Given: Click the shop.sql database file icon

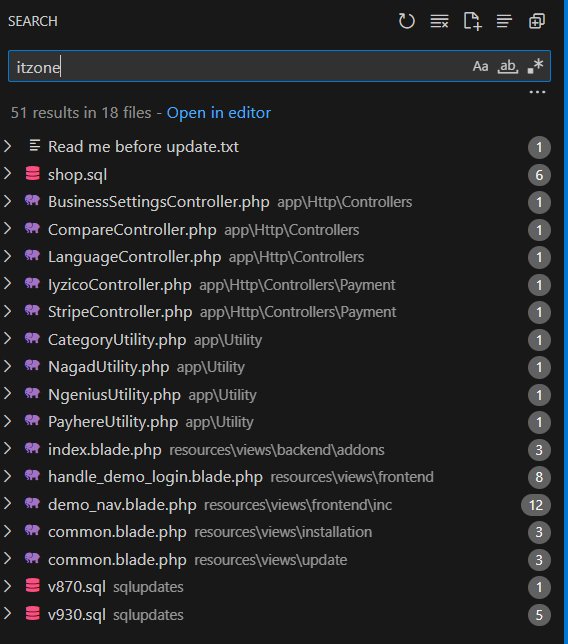Looking at the screenshot, I should [33, 174].
